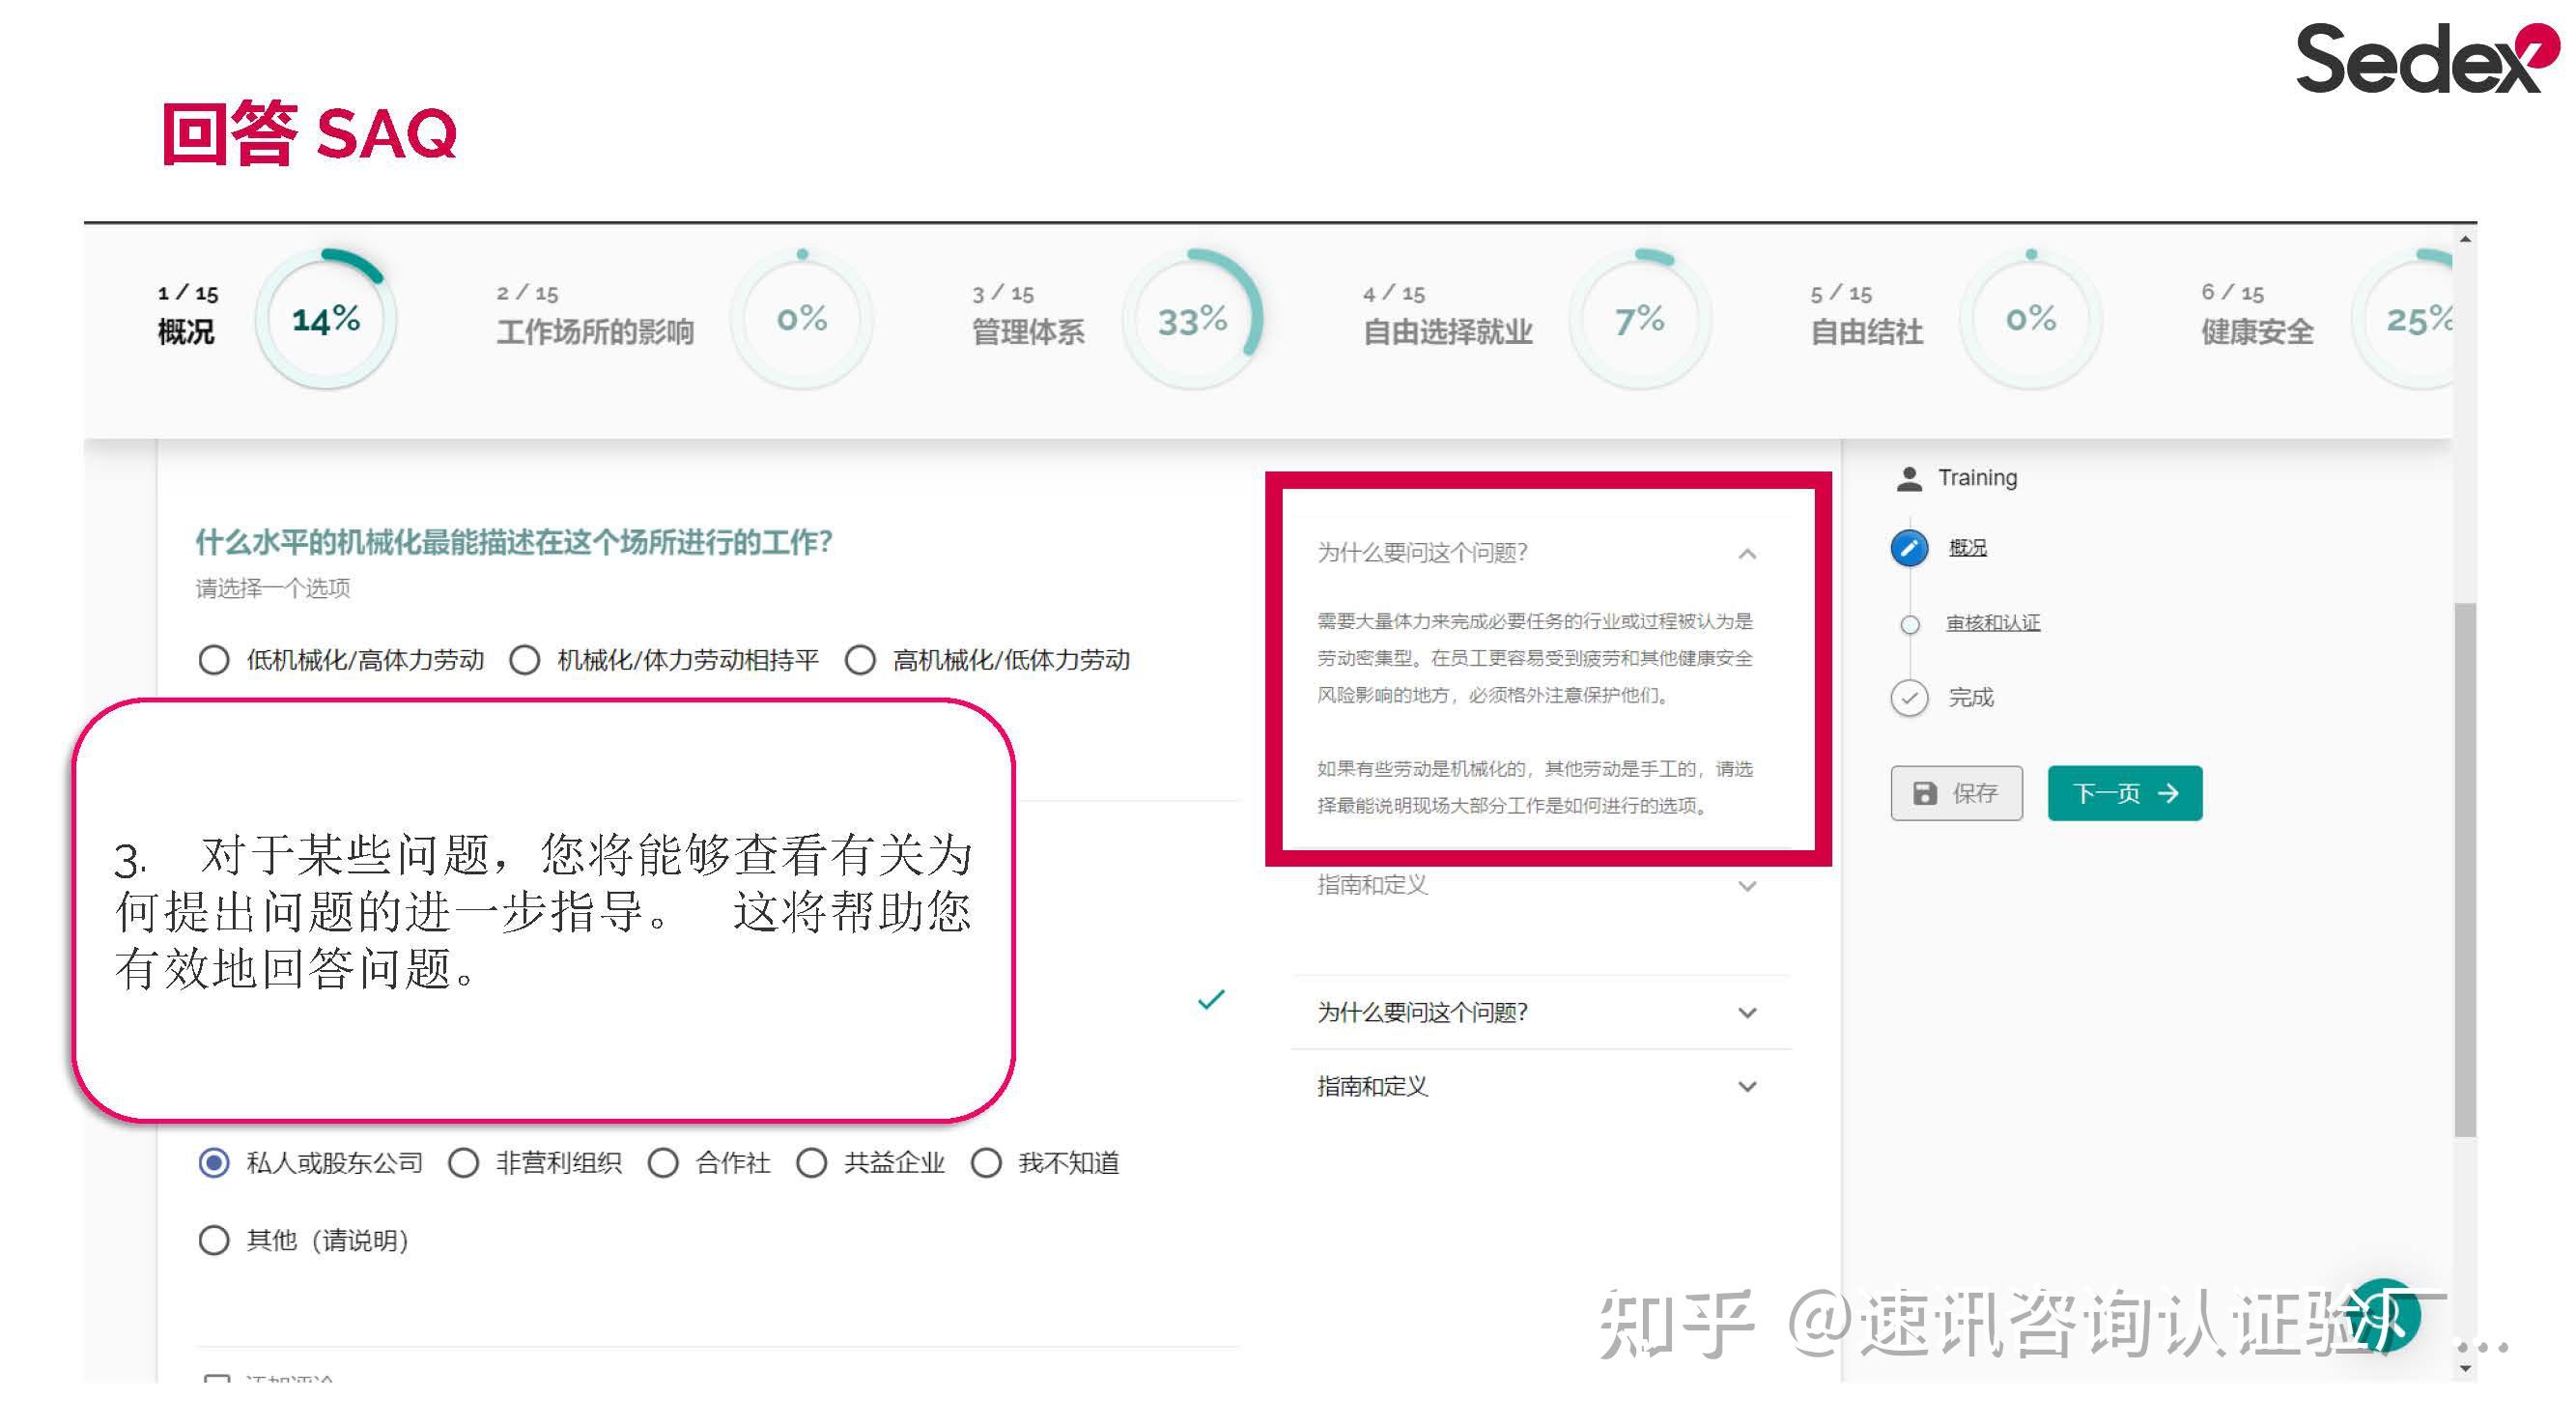The height and width of the screenshot is (1428, 2576).
Task: Select the 非营利组织 radio button
Action: [x=463, y=1163]
